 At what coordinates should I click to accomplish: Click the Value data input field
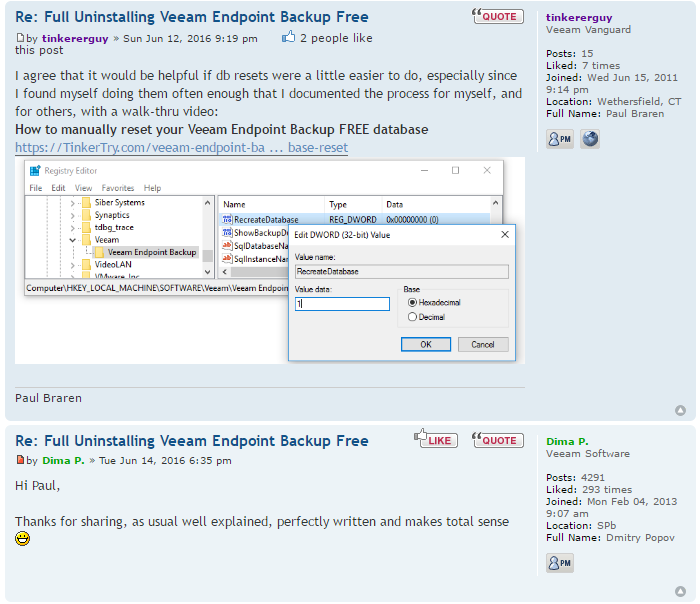342,304
